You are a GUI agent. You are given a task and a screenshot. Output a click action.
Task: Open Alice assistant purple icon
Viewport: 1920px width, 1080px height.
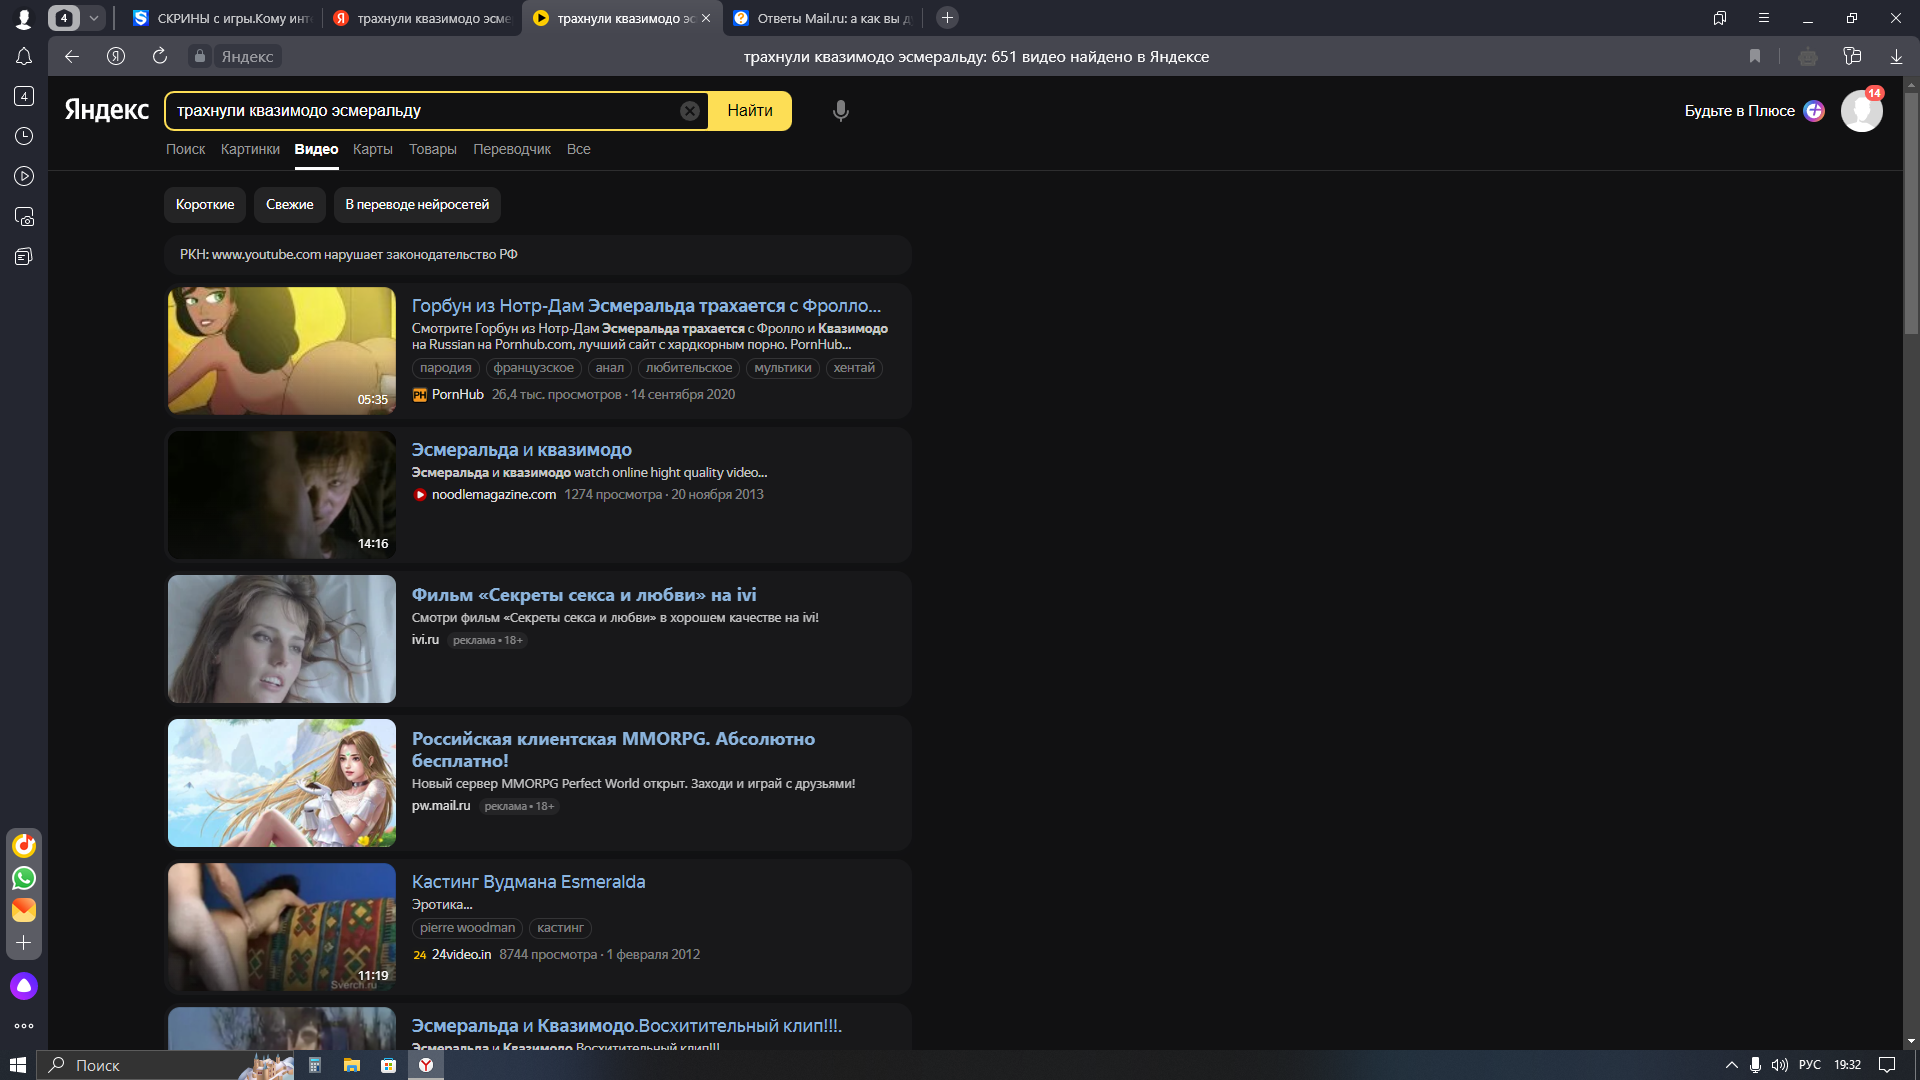tap(24, 986)
